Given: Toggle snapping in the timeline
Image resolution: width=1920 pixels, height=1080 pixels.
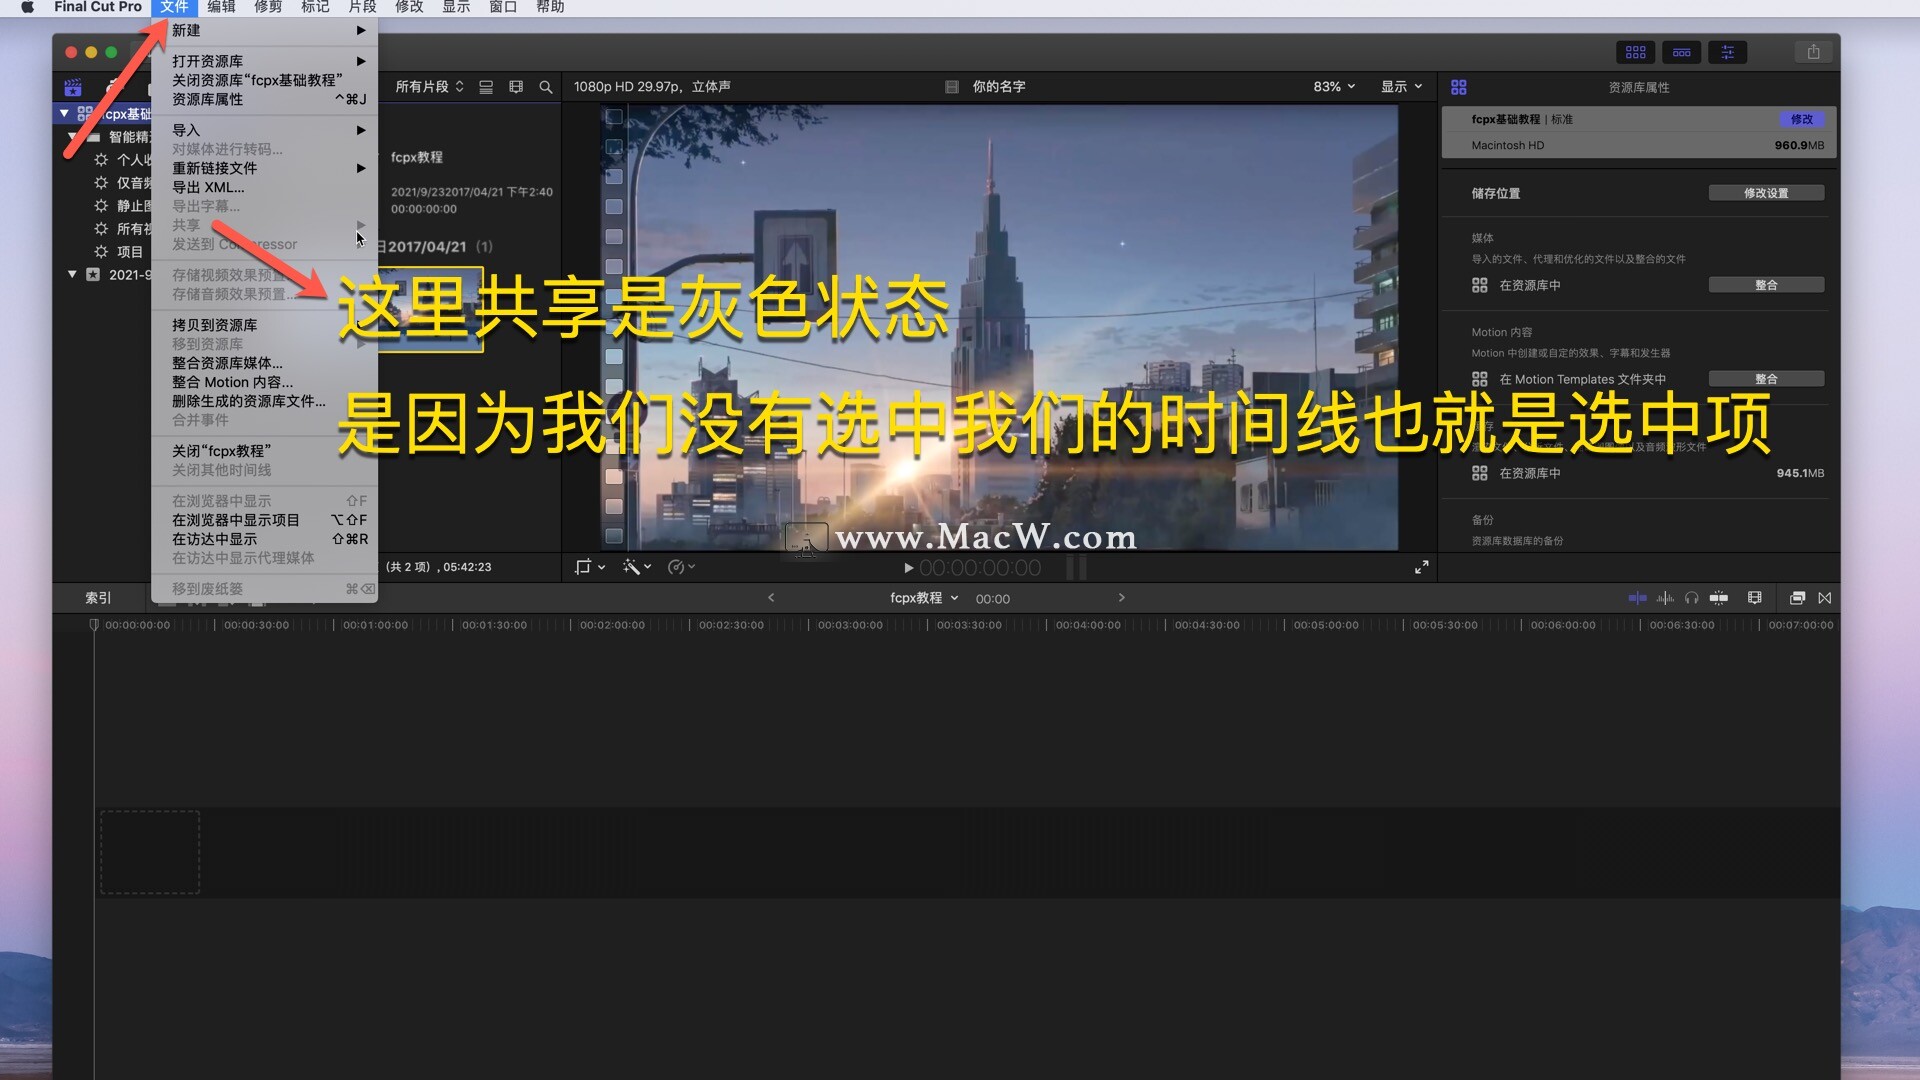Looking at the screenshot, I should [1719, 598].
